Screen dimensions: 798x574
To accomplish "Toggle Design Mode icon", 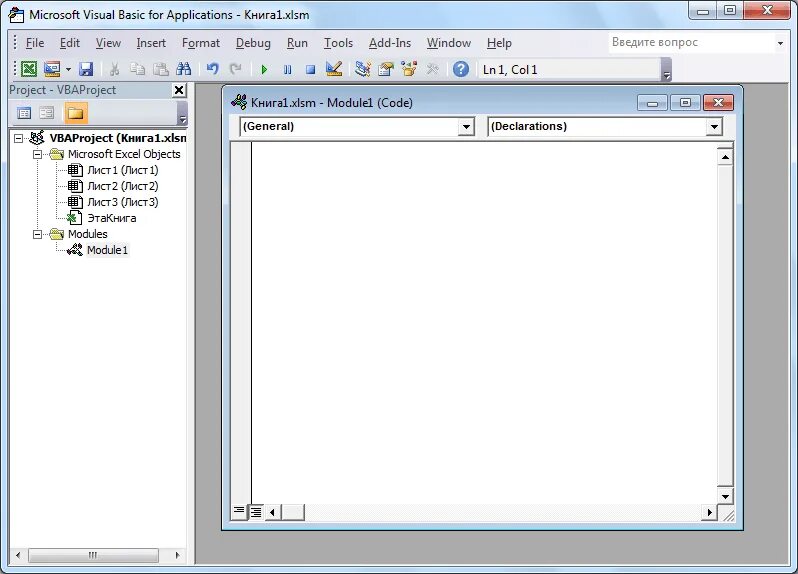I will pos(334,69).
